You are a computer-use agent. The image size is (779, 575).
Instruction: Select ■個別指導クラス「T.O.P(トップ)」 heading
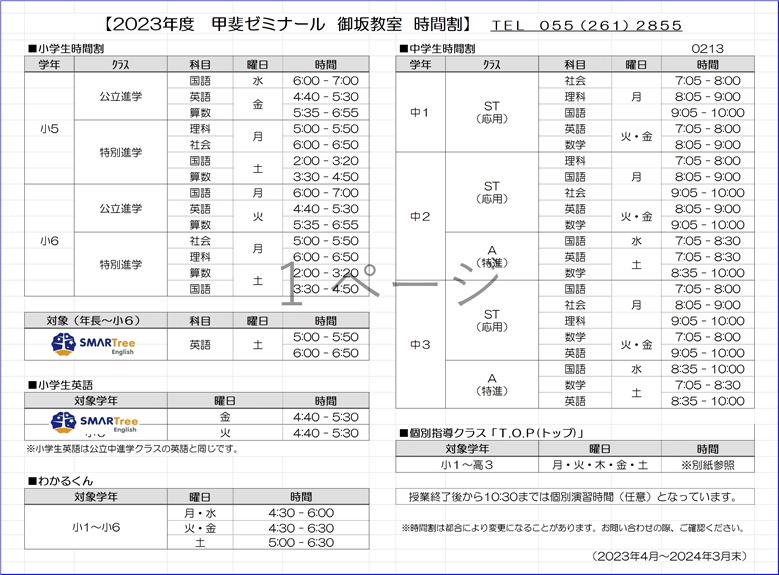pyautogui.click(x=491, y=433)
